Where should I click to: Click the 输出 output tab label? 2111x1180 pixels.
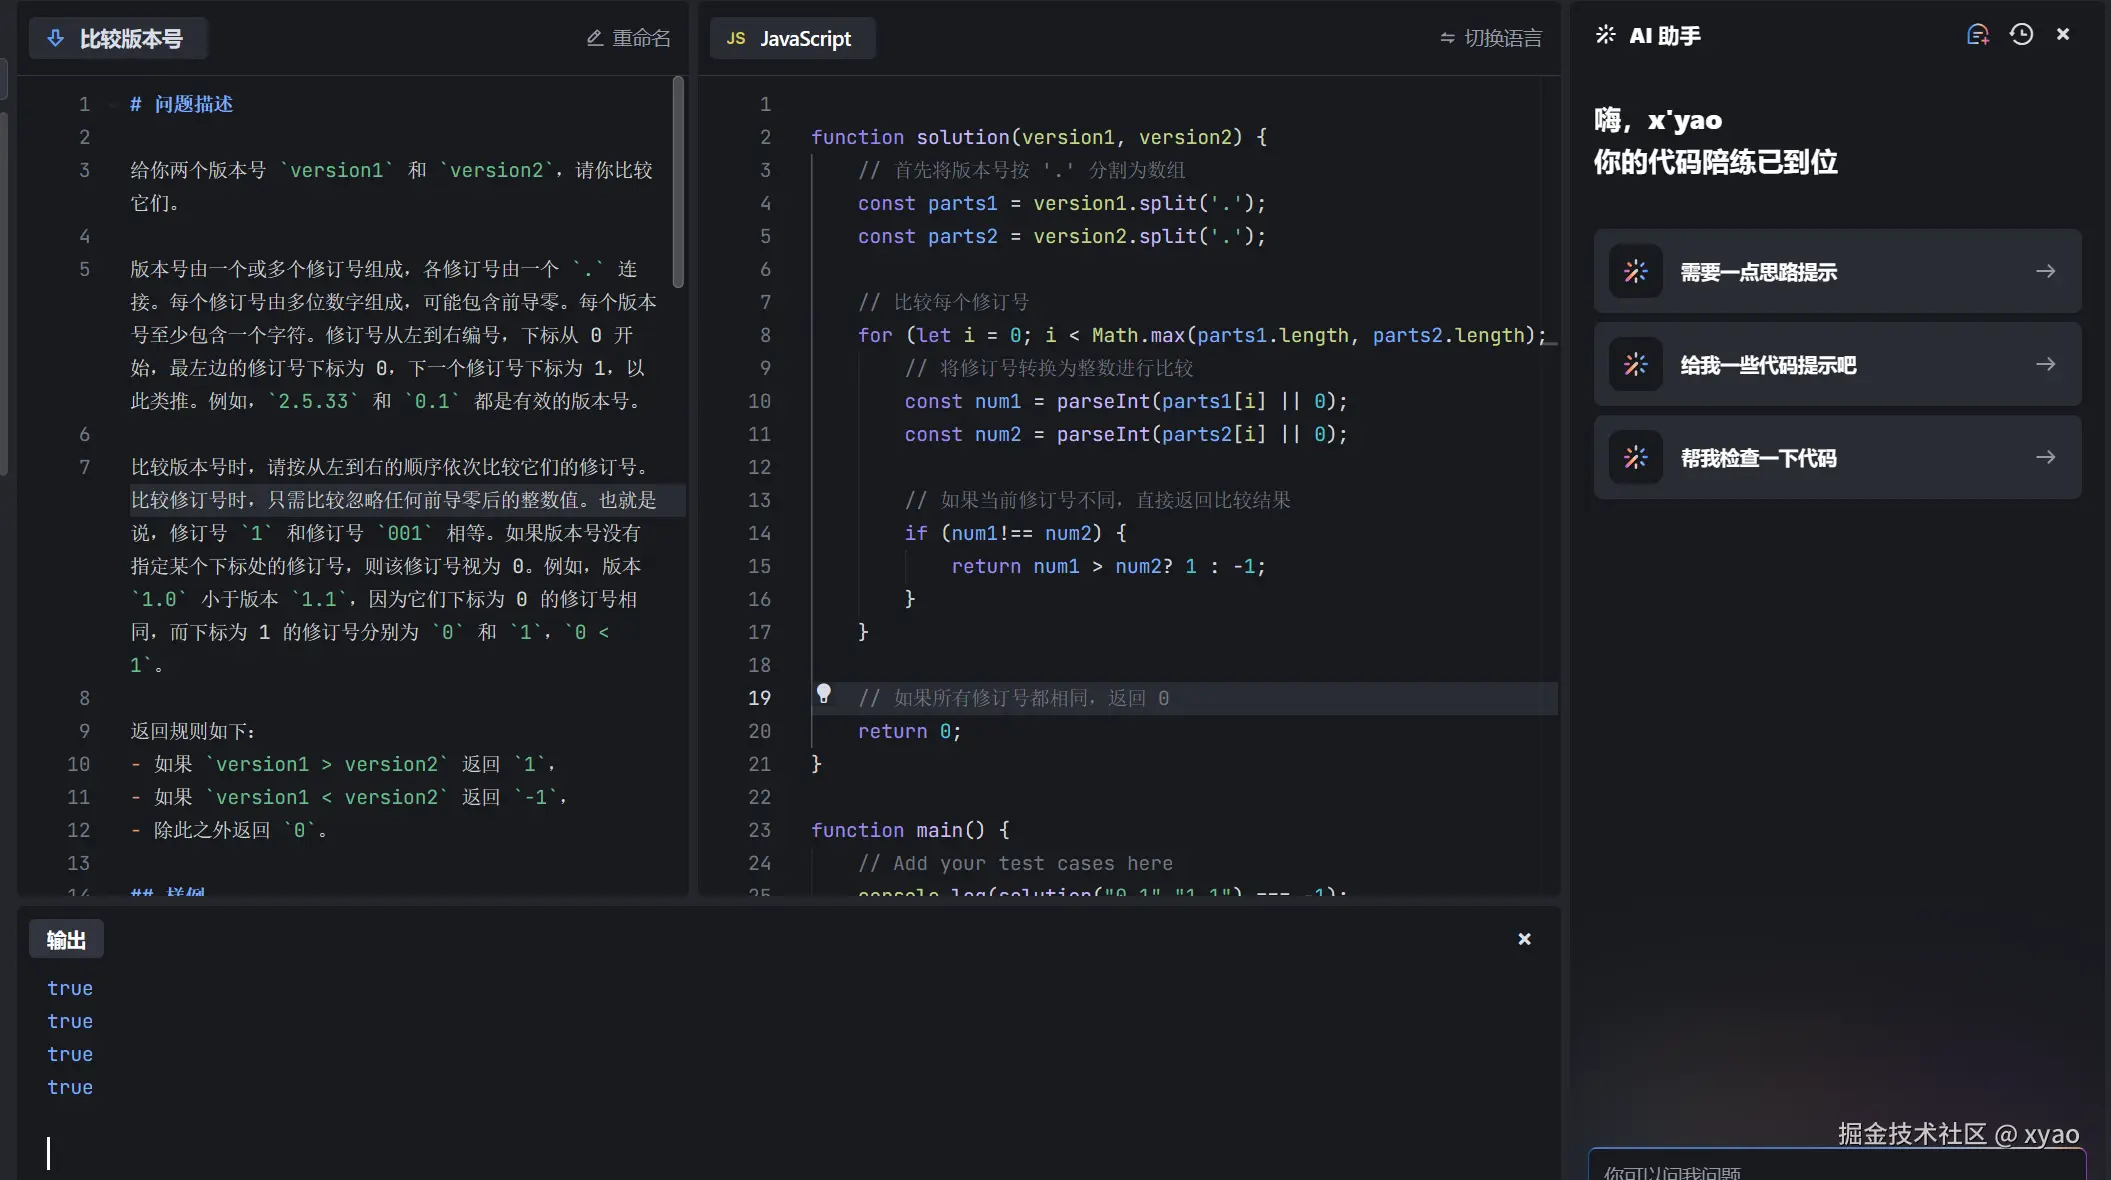(x=66, y=940)
